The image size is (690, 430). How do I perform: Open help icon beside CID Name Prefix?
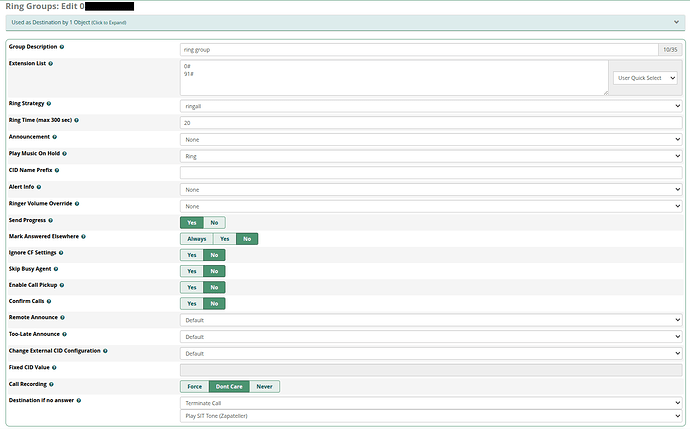pos(57,170)
